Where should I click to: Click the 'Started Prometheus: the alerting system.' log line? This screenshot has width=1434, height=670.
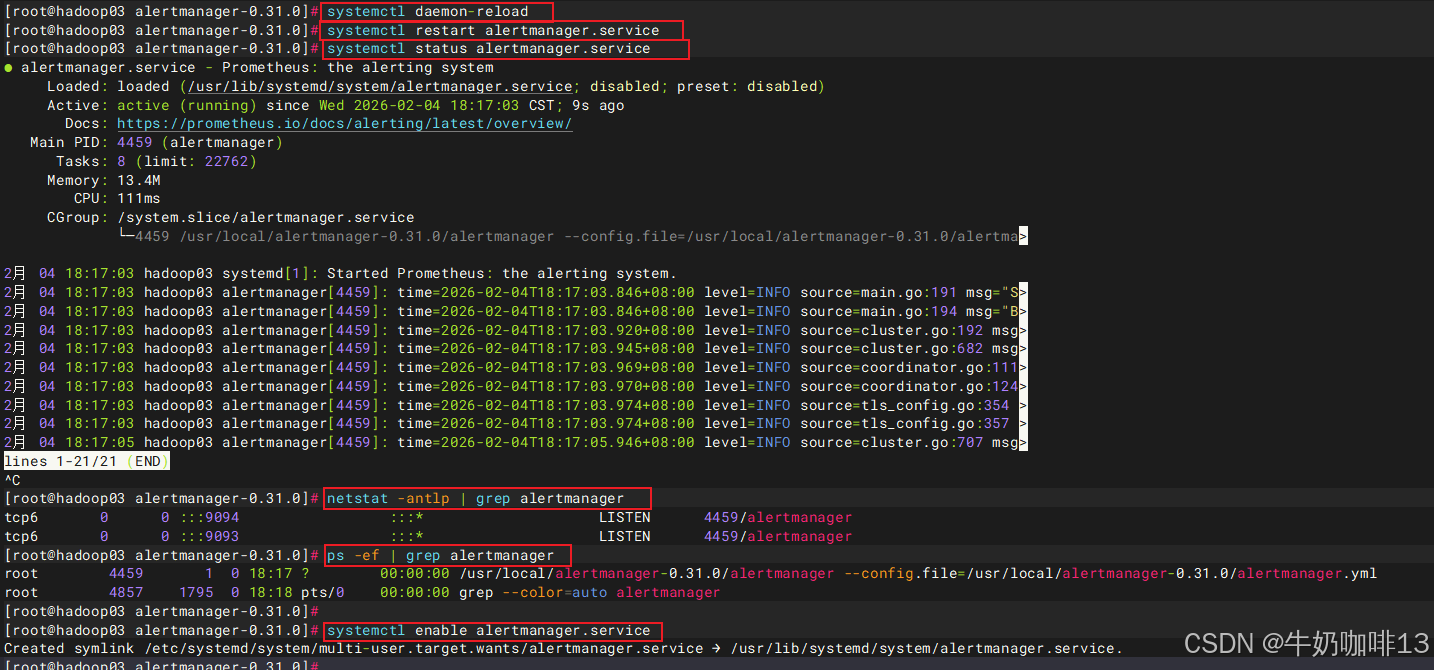click(x=340, y=273)
